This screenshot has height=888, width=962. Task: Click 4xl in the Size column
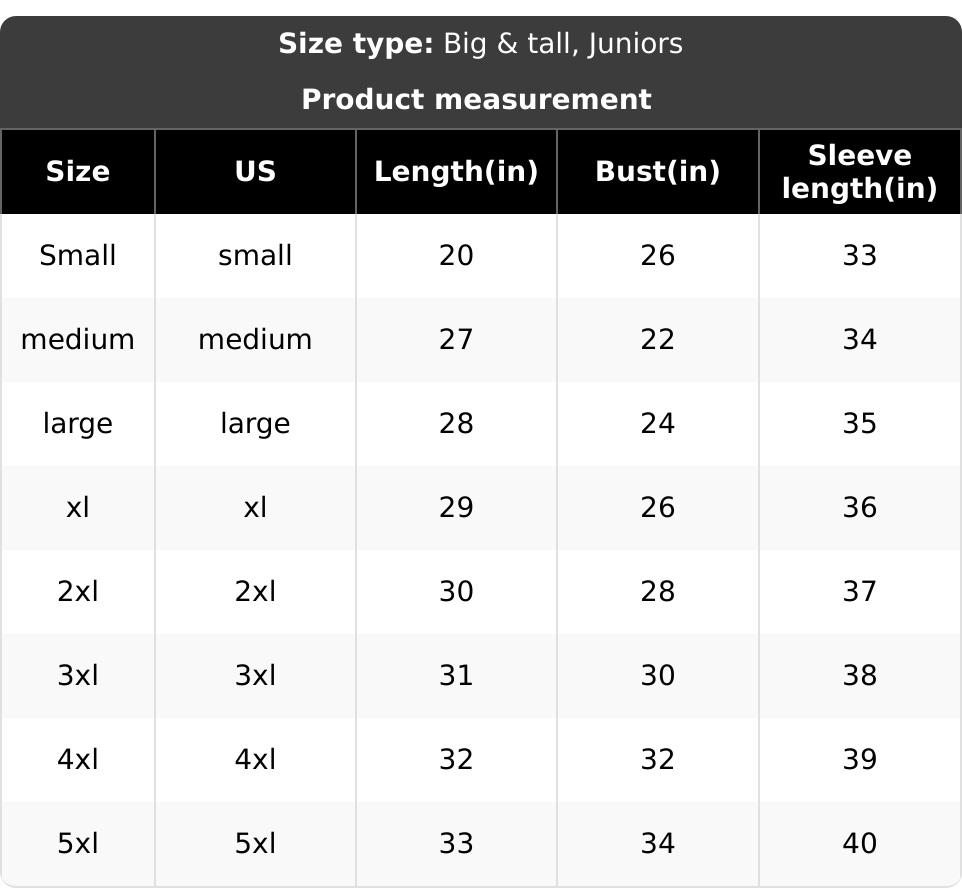point(78,760)
